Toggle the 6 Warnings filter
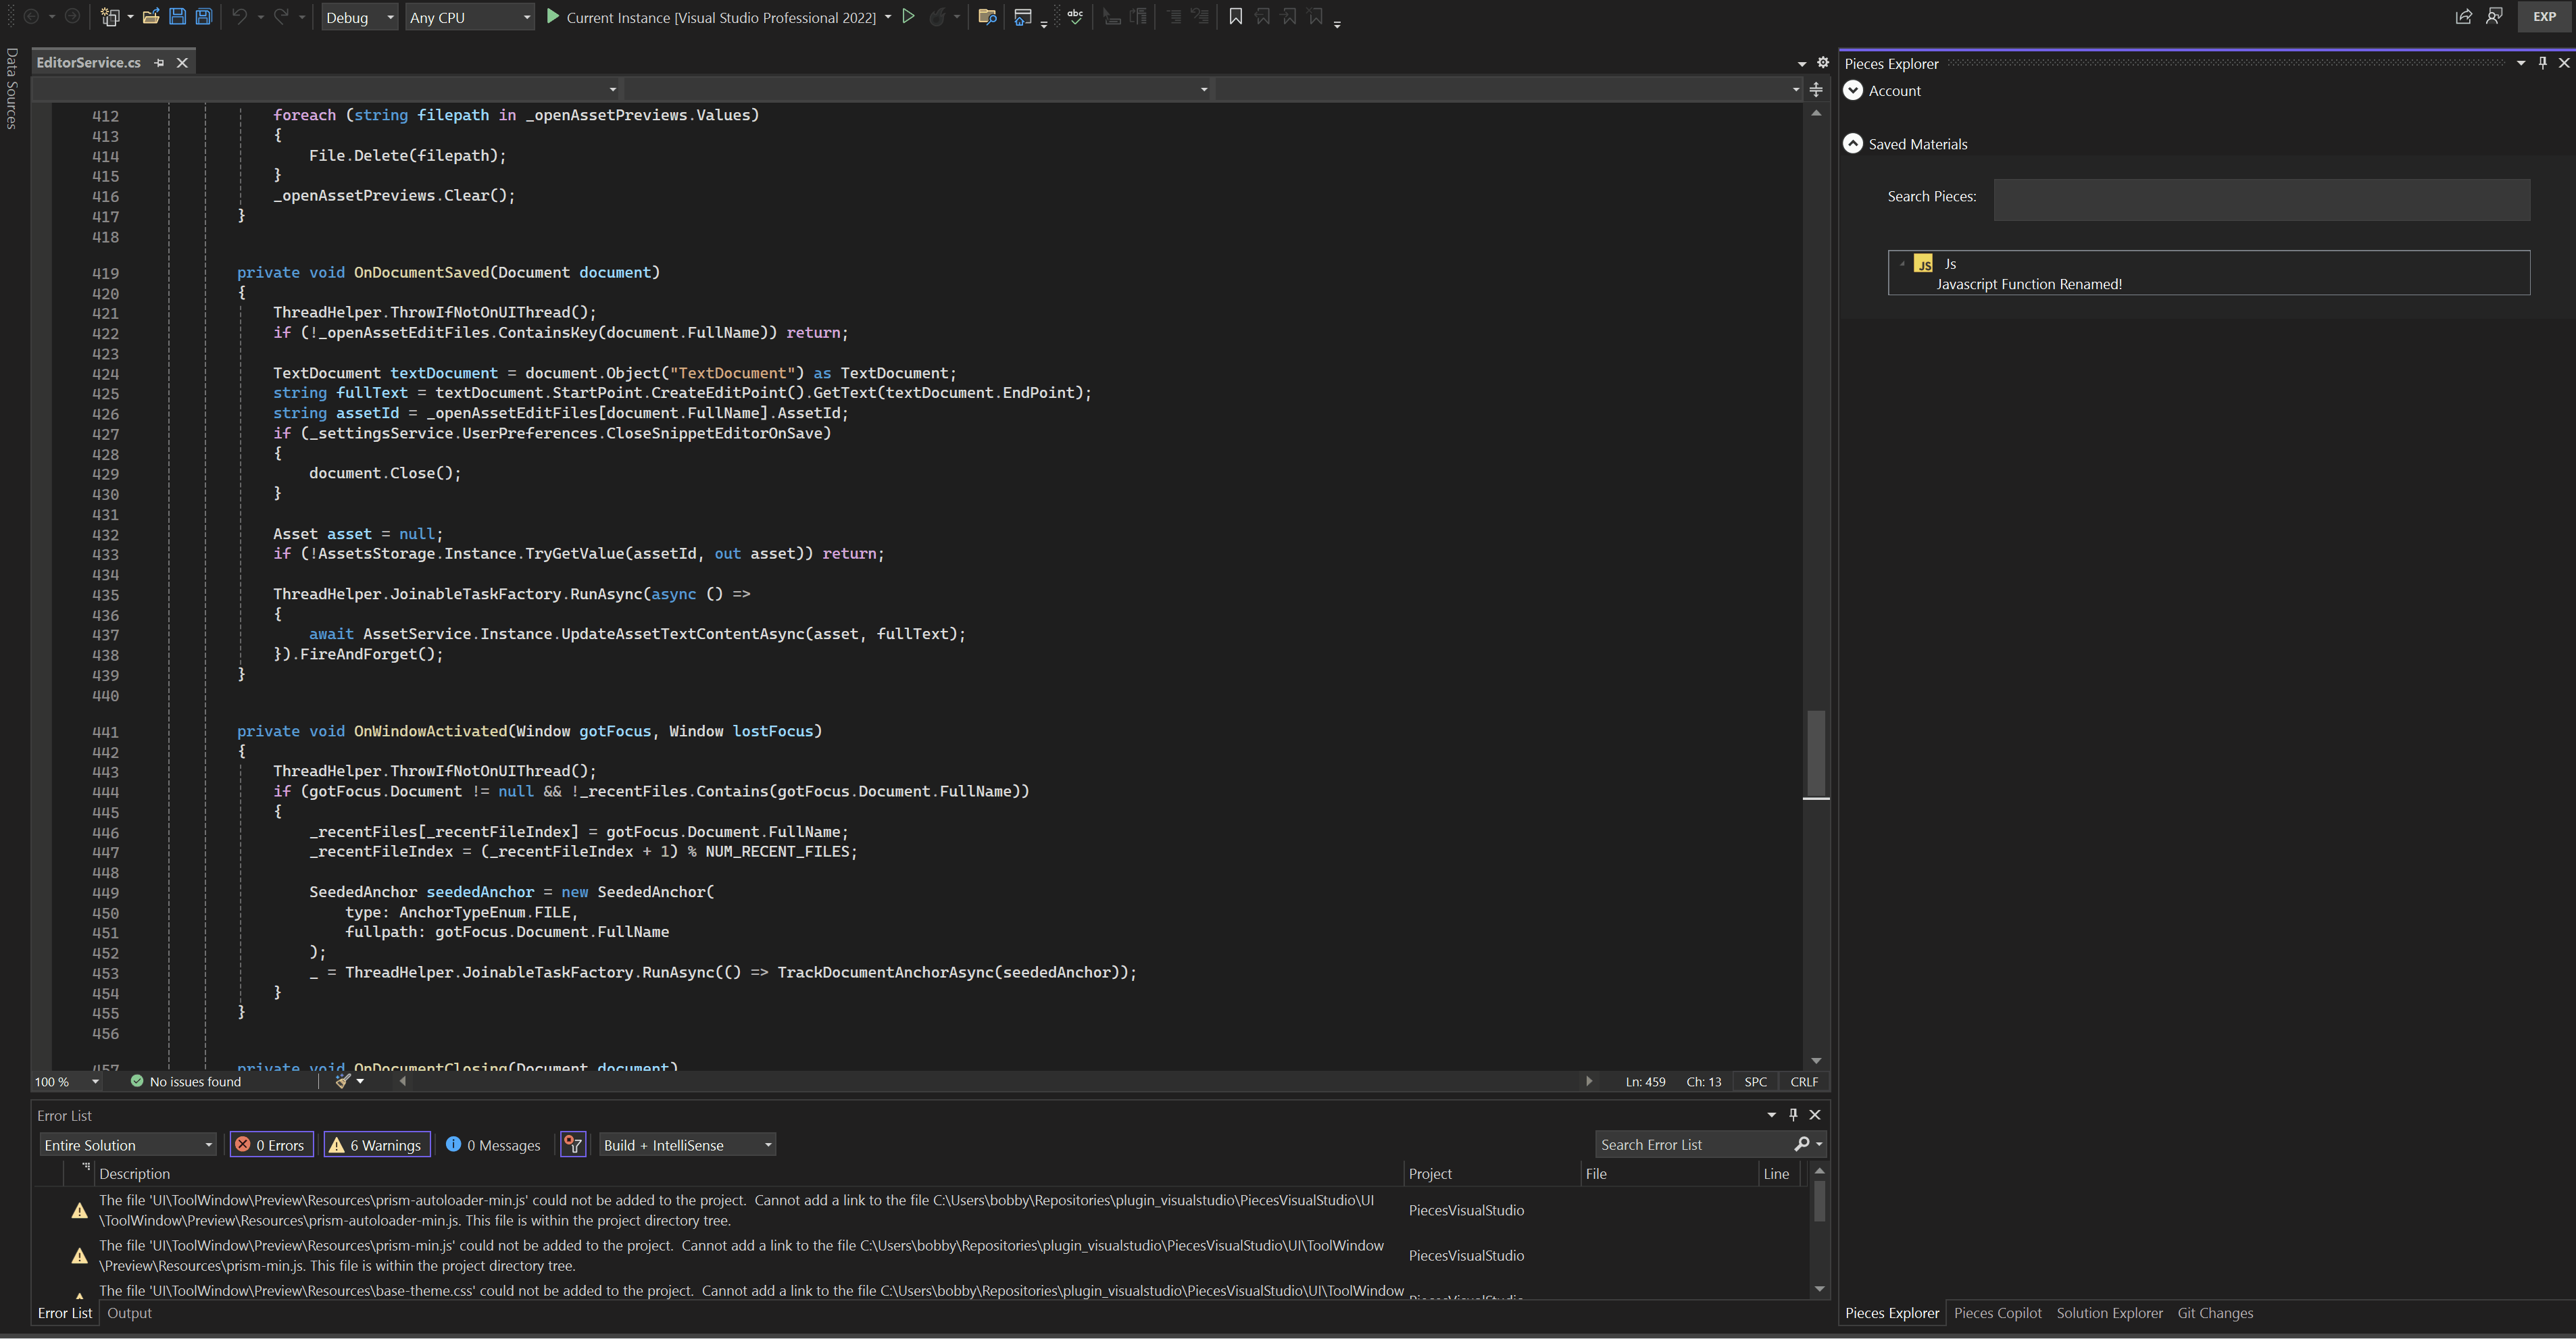Image resolution: width=2576 pixels, height=1339 pixels. (377, 1145)
